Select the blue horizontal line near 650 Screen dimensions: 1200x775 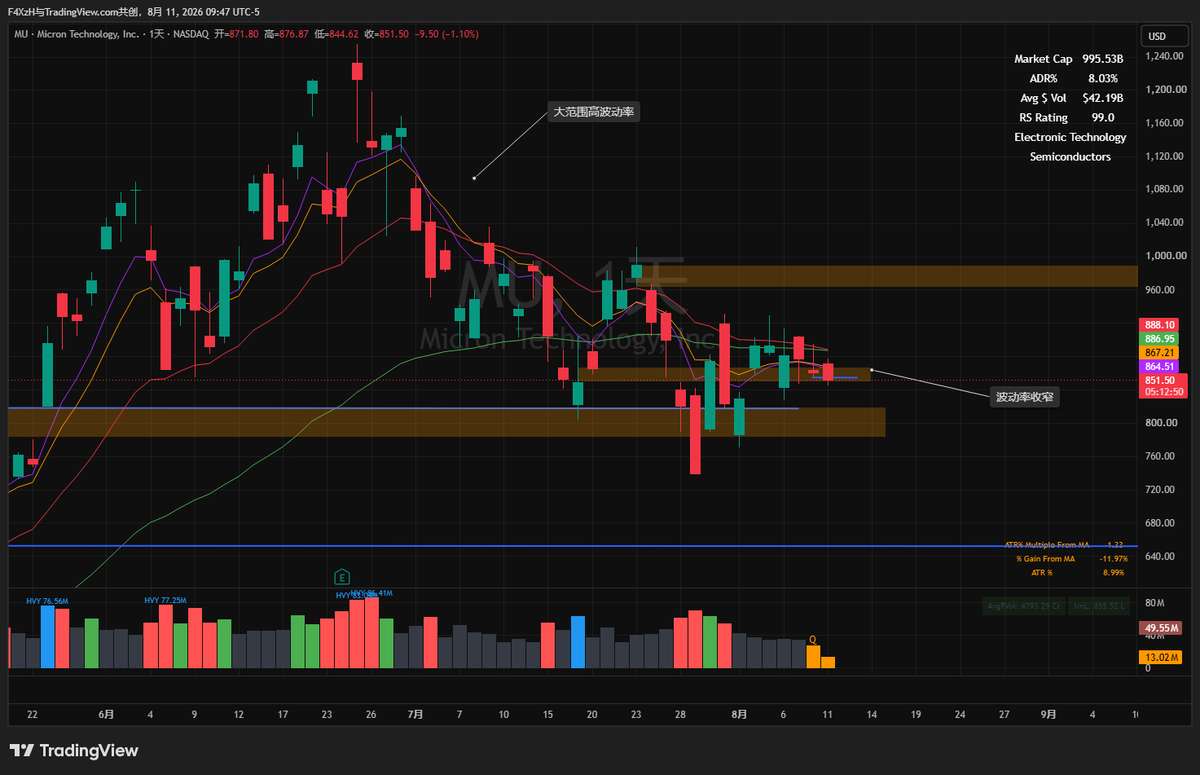coord(573,546)
